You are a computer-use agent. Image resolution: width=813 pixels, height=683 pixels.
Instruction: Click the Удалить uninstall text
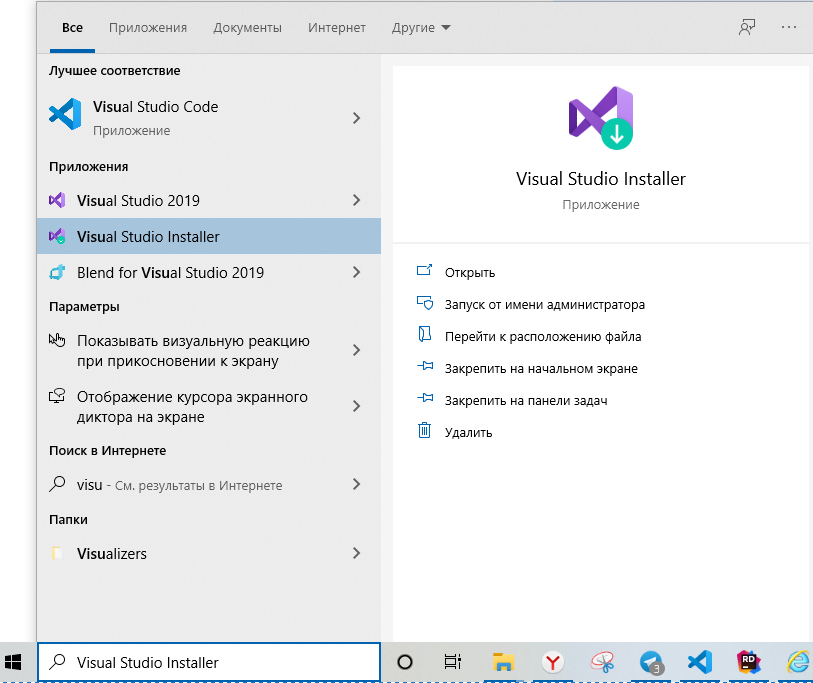[468, 433]
